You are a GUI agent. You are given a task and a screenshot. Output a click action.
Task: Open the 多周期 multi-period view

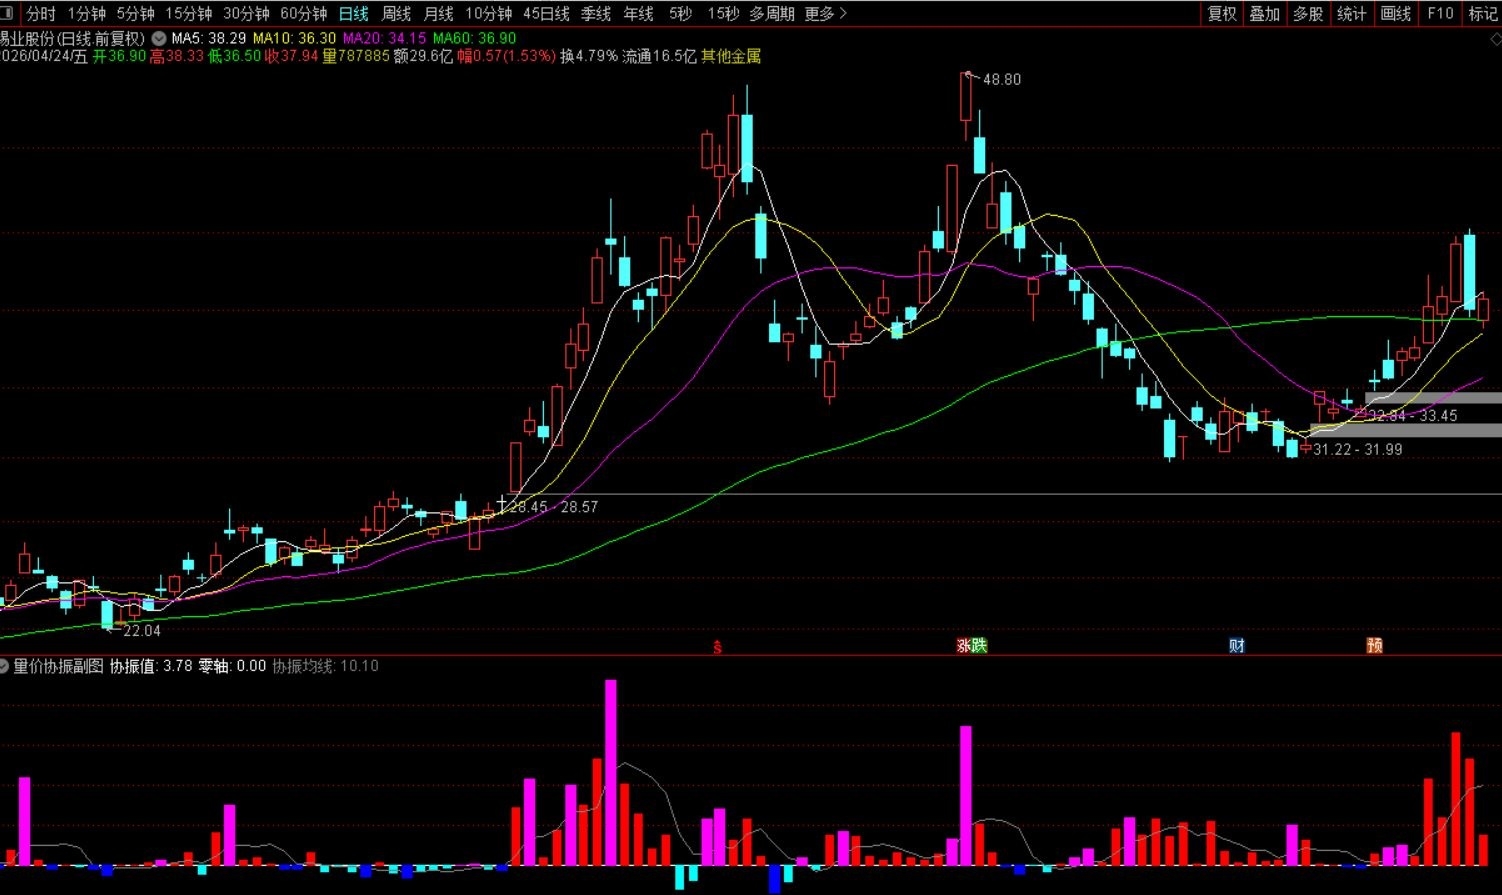[772, 13]
